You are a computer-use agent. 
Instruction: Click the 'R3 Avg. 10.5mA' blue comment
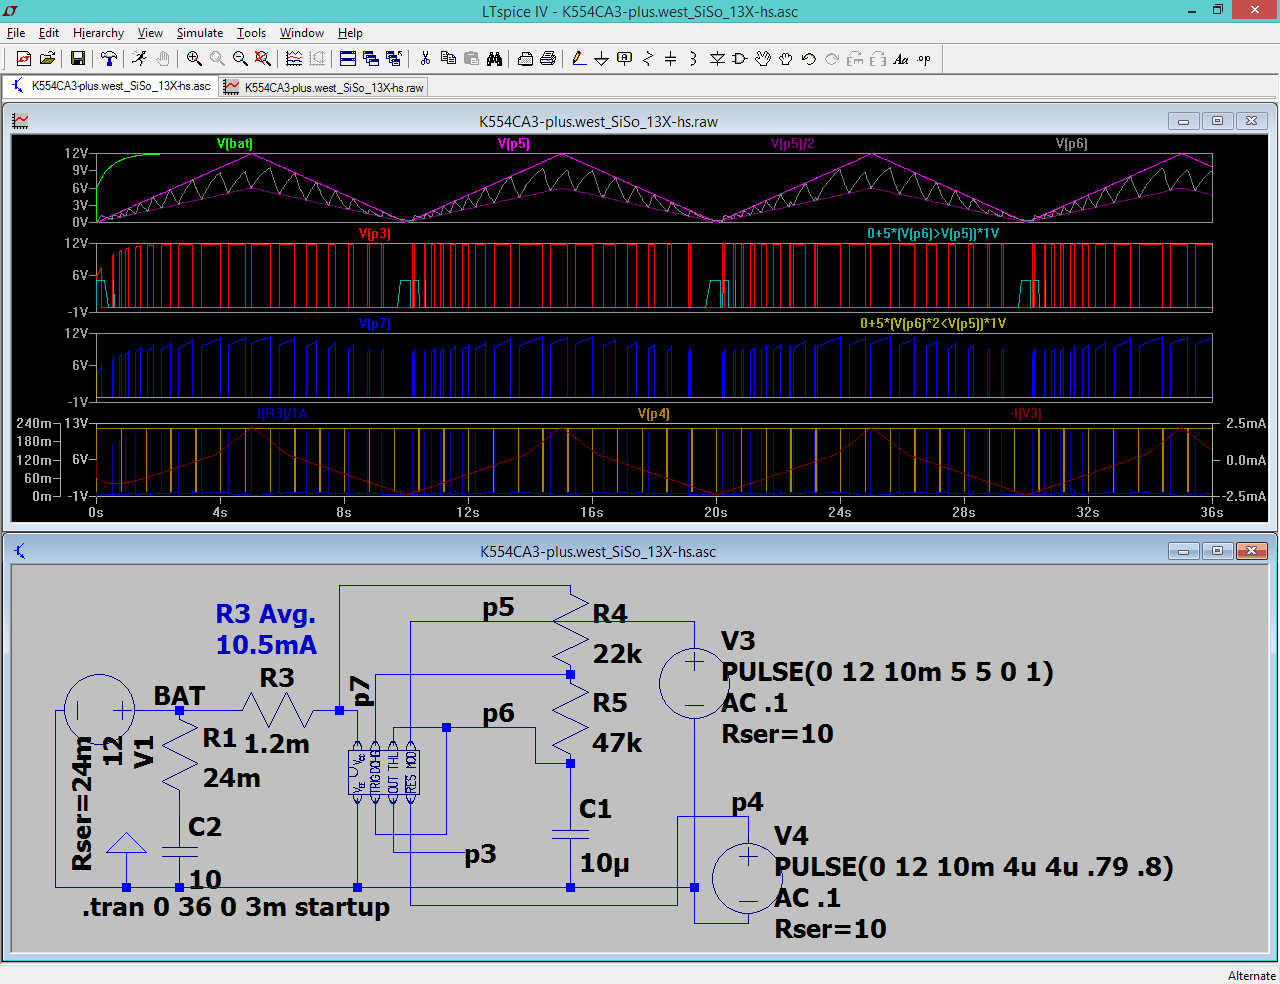point(266,629)
